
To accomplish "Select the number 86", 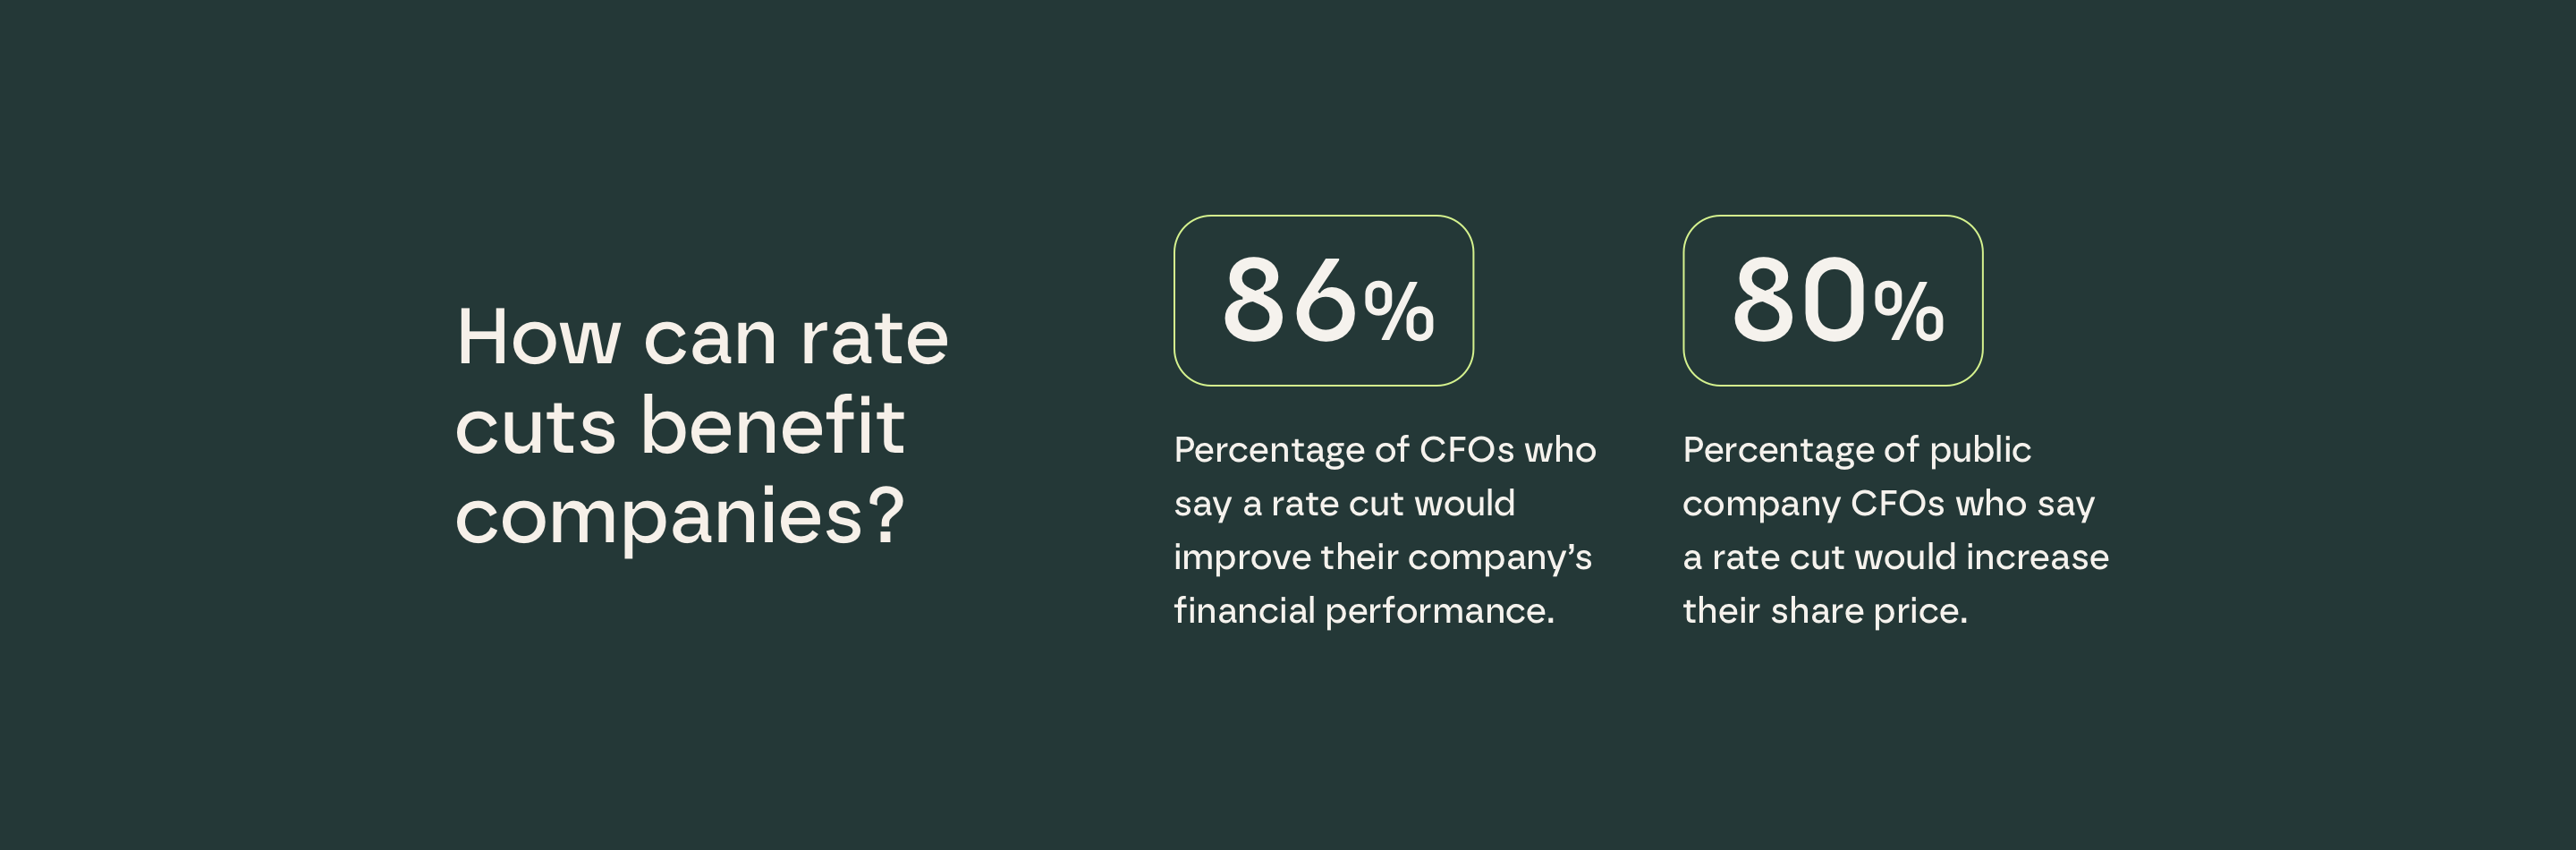I will [1289, 300].
